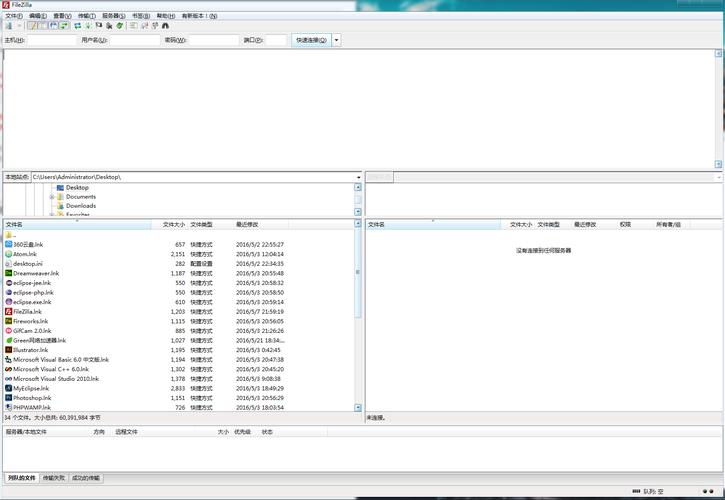Image resolution: width=725 pixels, height=500 pixels.
Task: Toggle the message log display icon
Action: tap(31, 26)
